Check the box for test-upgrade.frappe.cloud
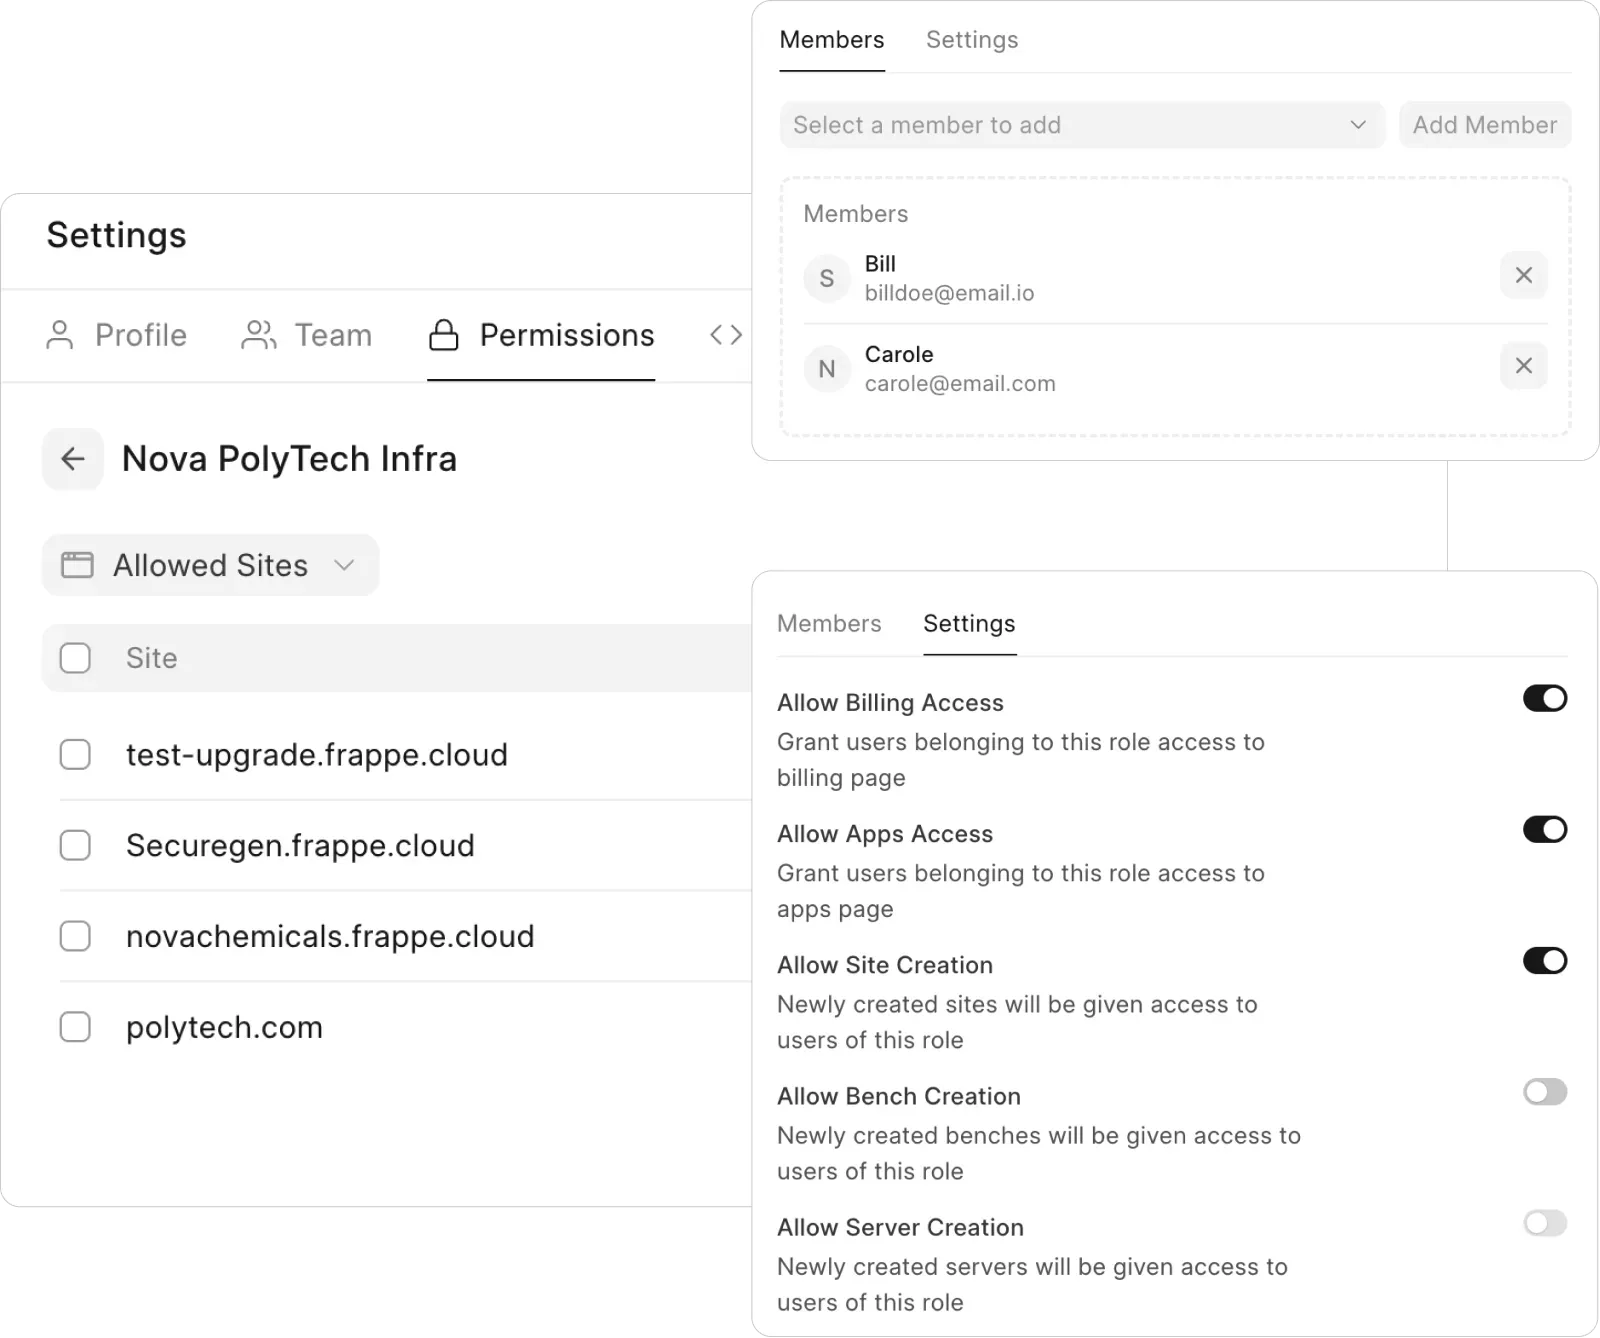The width and height of the screenshot is (1600, 1338). point(75,755)
